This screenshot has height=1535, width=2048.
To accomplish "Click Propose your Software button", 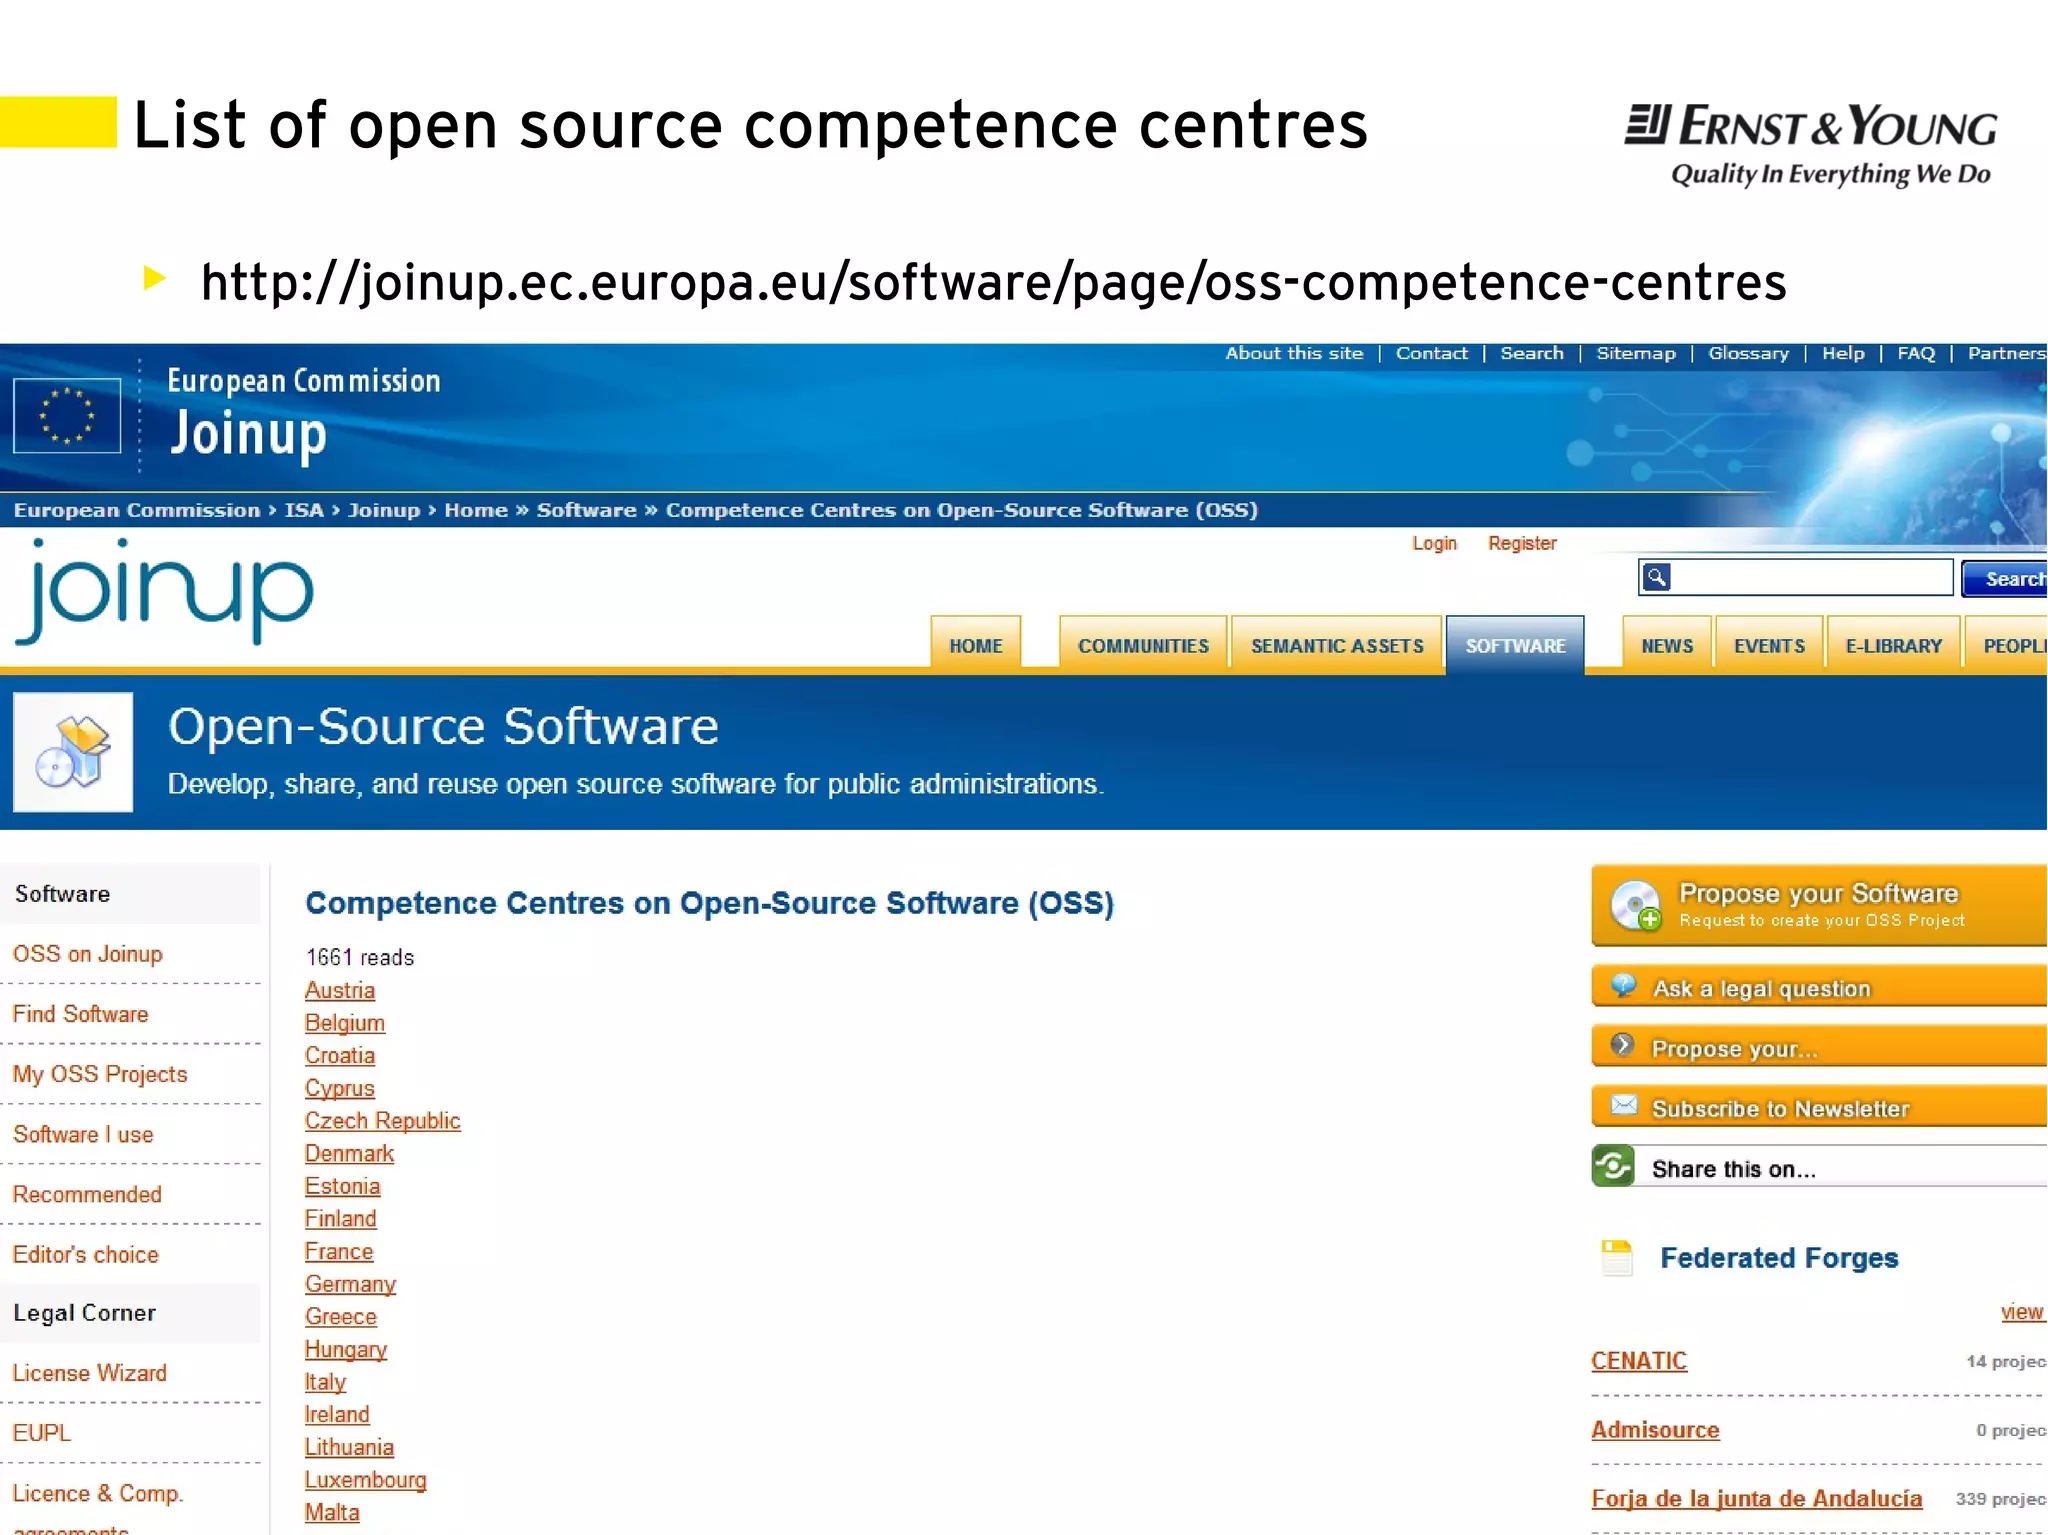I will (1819, 905).
